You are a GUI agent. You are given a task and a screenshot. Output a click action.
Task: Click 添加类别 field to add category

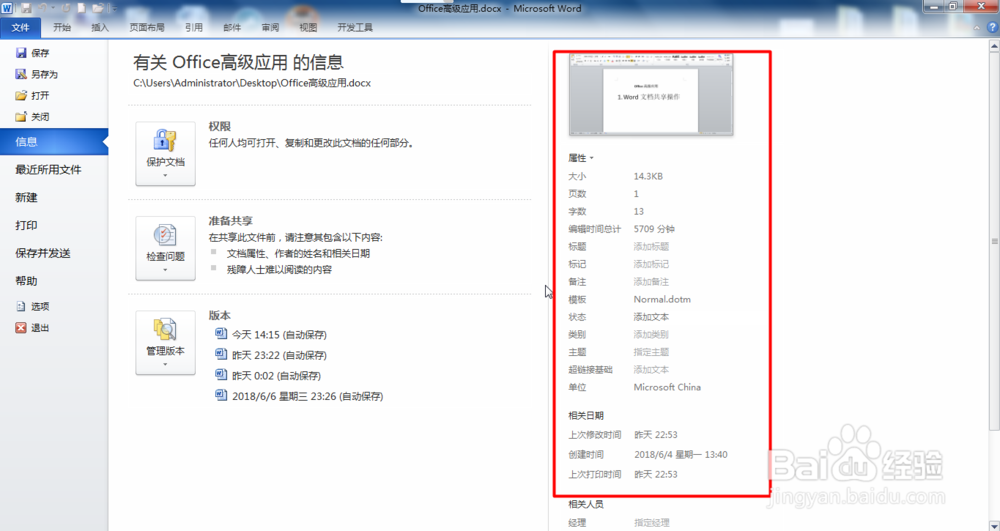pos(651,335)
